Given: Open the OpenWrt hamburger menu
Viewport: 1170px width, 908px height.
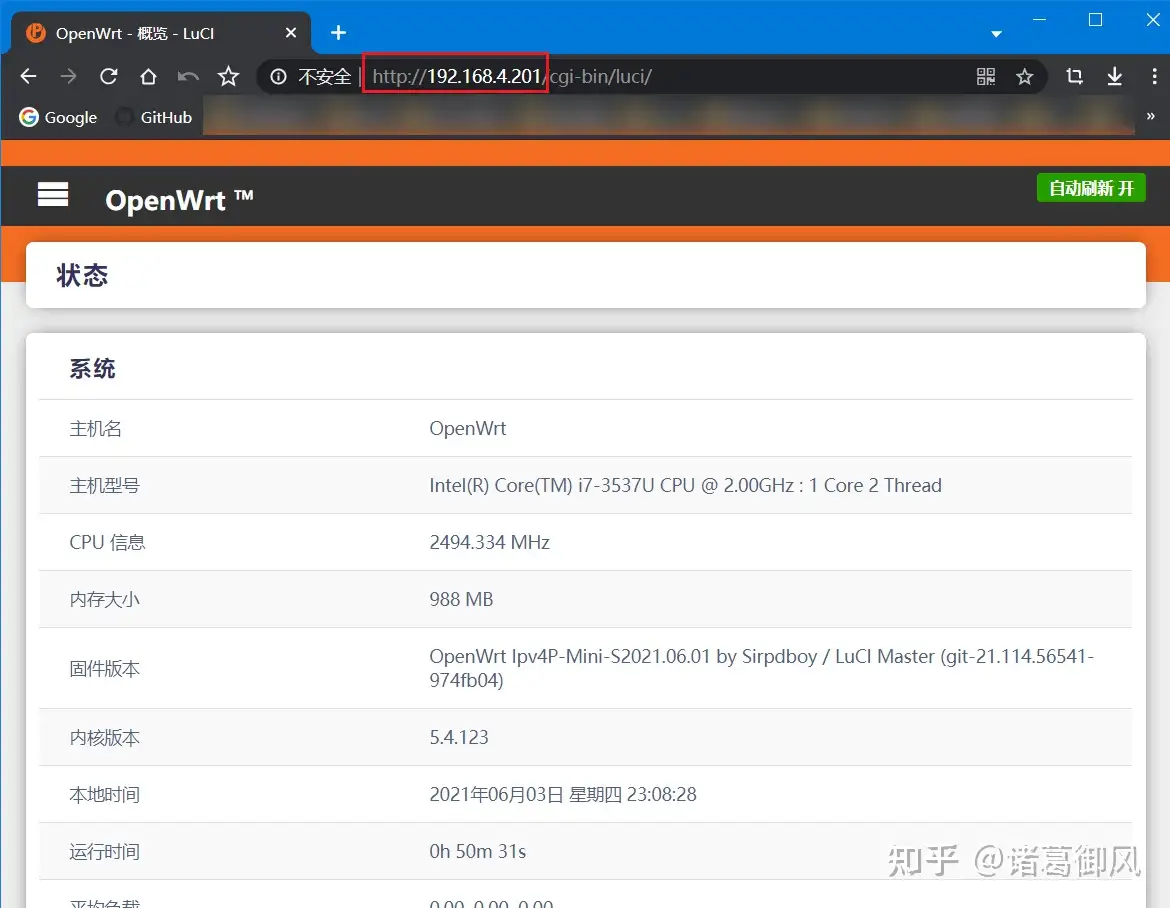Looking at the screenshot, I should click(x=53, y=195).
